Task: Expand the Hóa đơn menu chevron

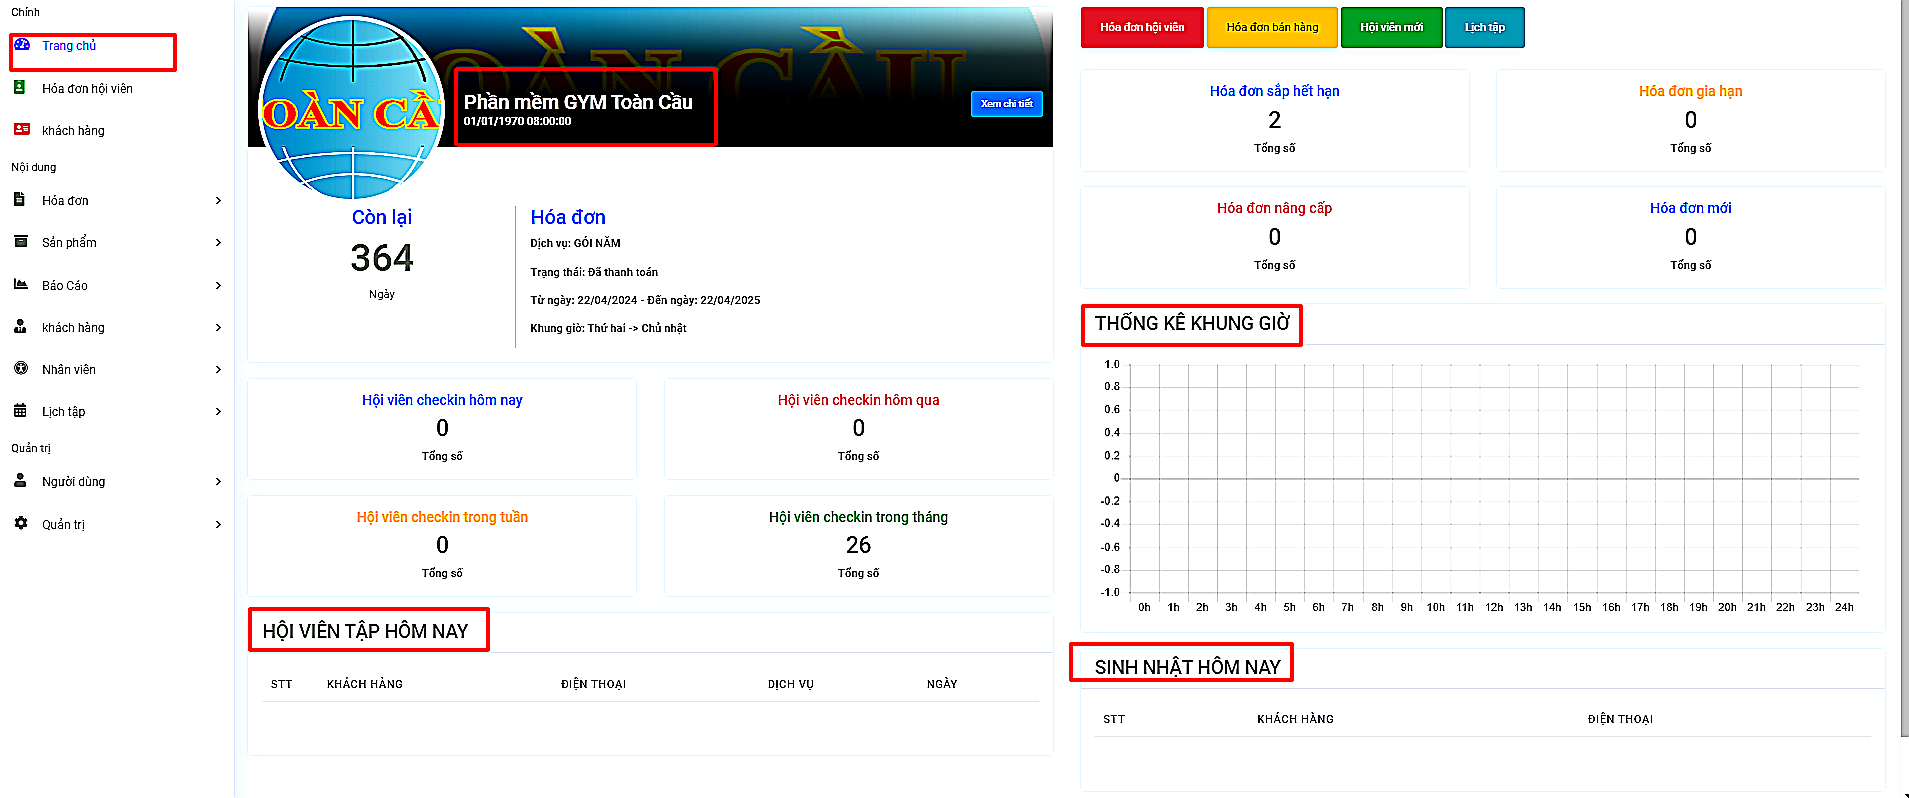Action: (x=218, y=201)
